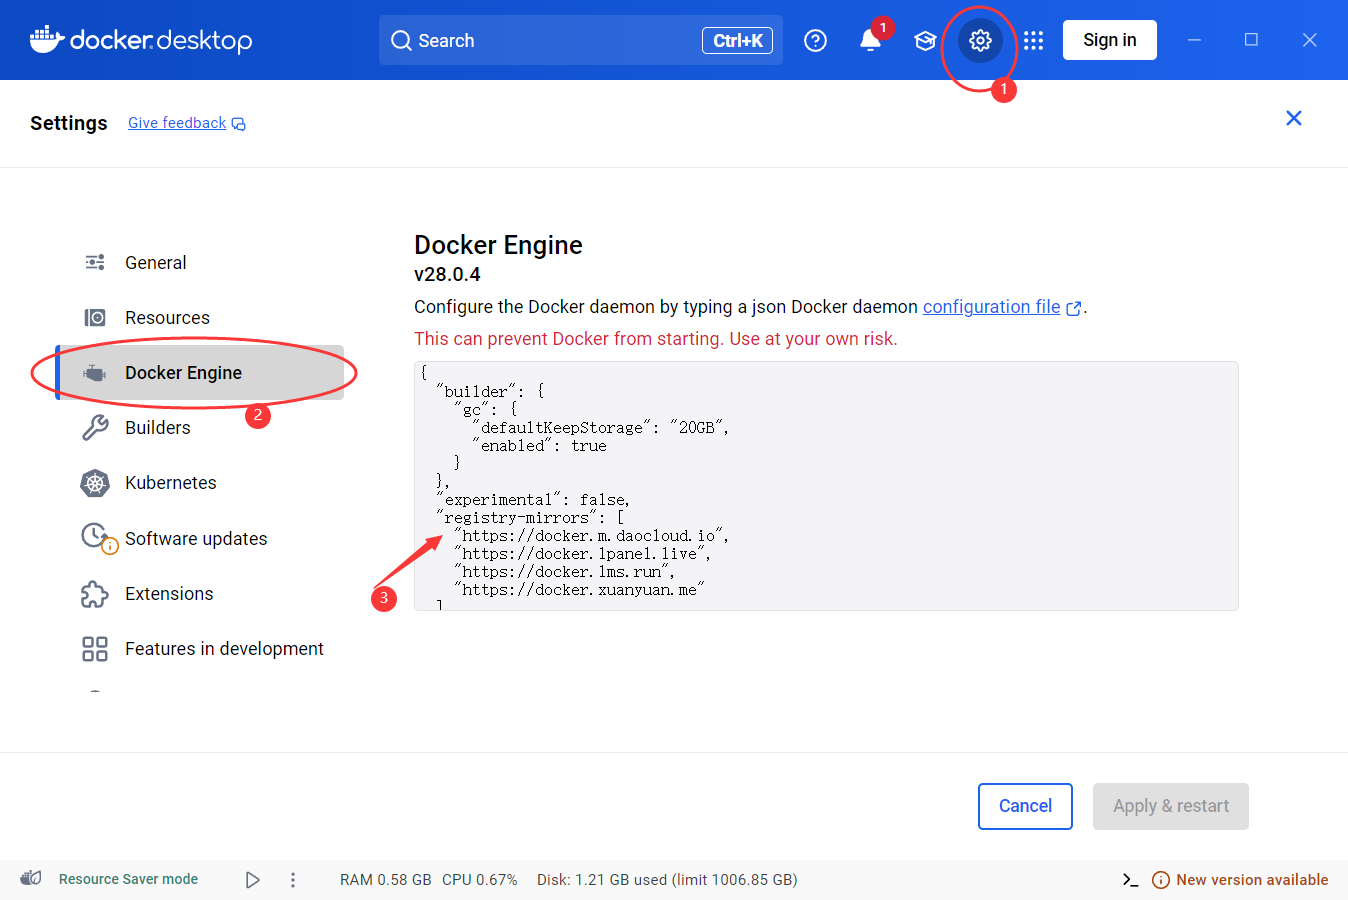Screen dimensions: 1348x900
Task: Open notifications bell icon
Action: tap(870, 40)
